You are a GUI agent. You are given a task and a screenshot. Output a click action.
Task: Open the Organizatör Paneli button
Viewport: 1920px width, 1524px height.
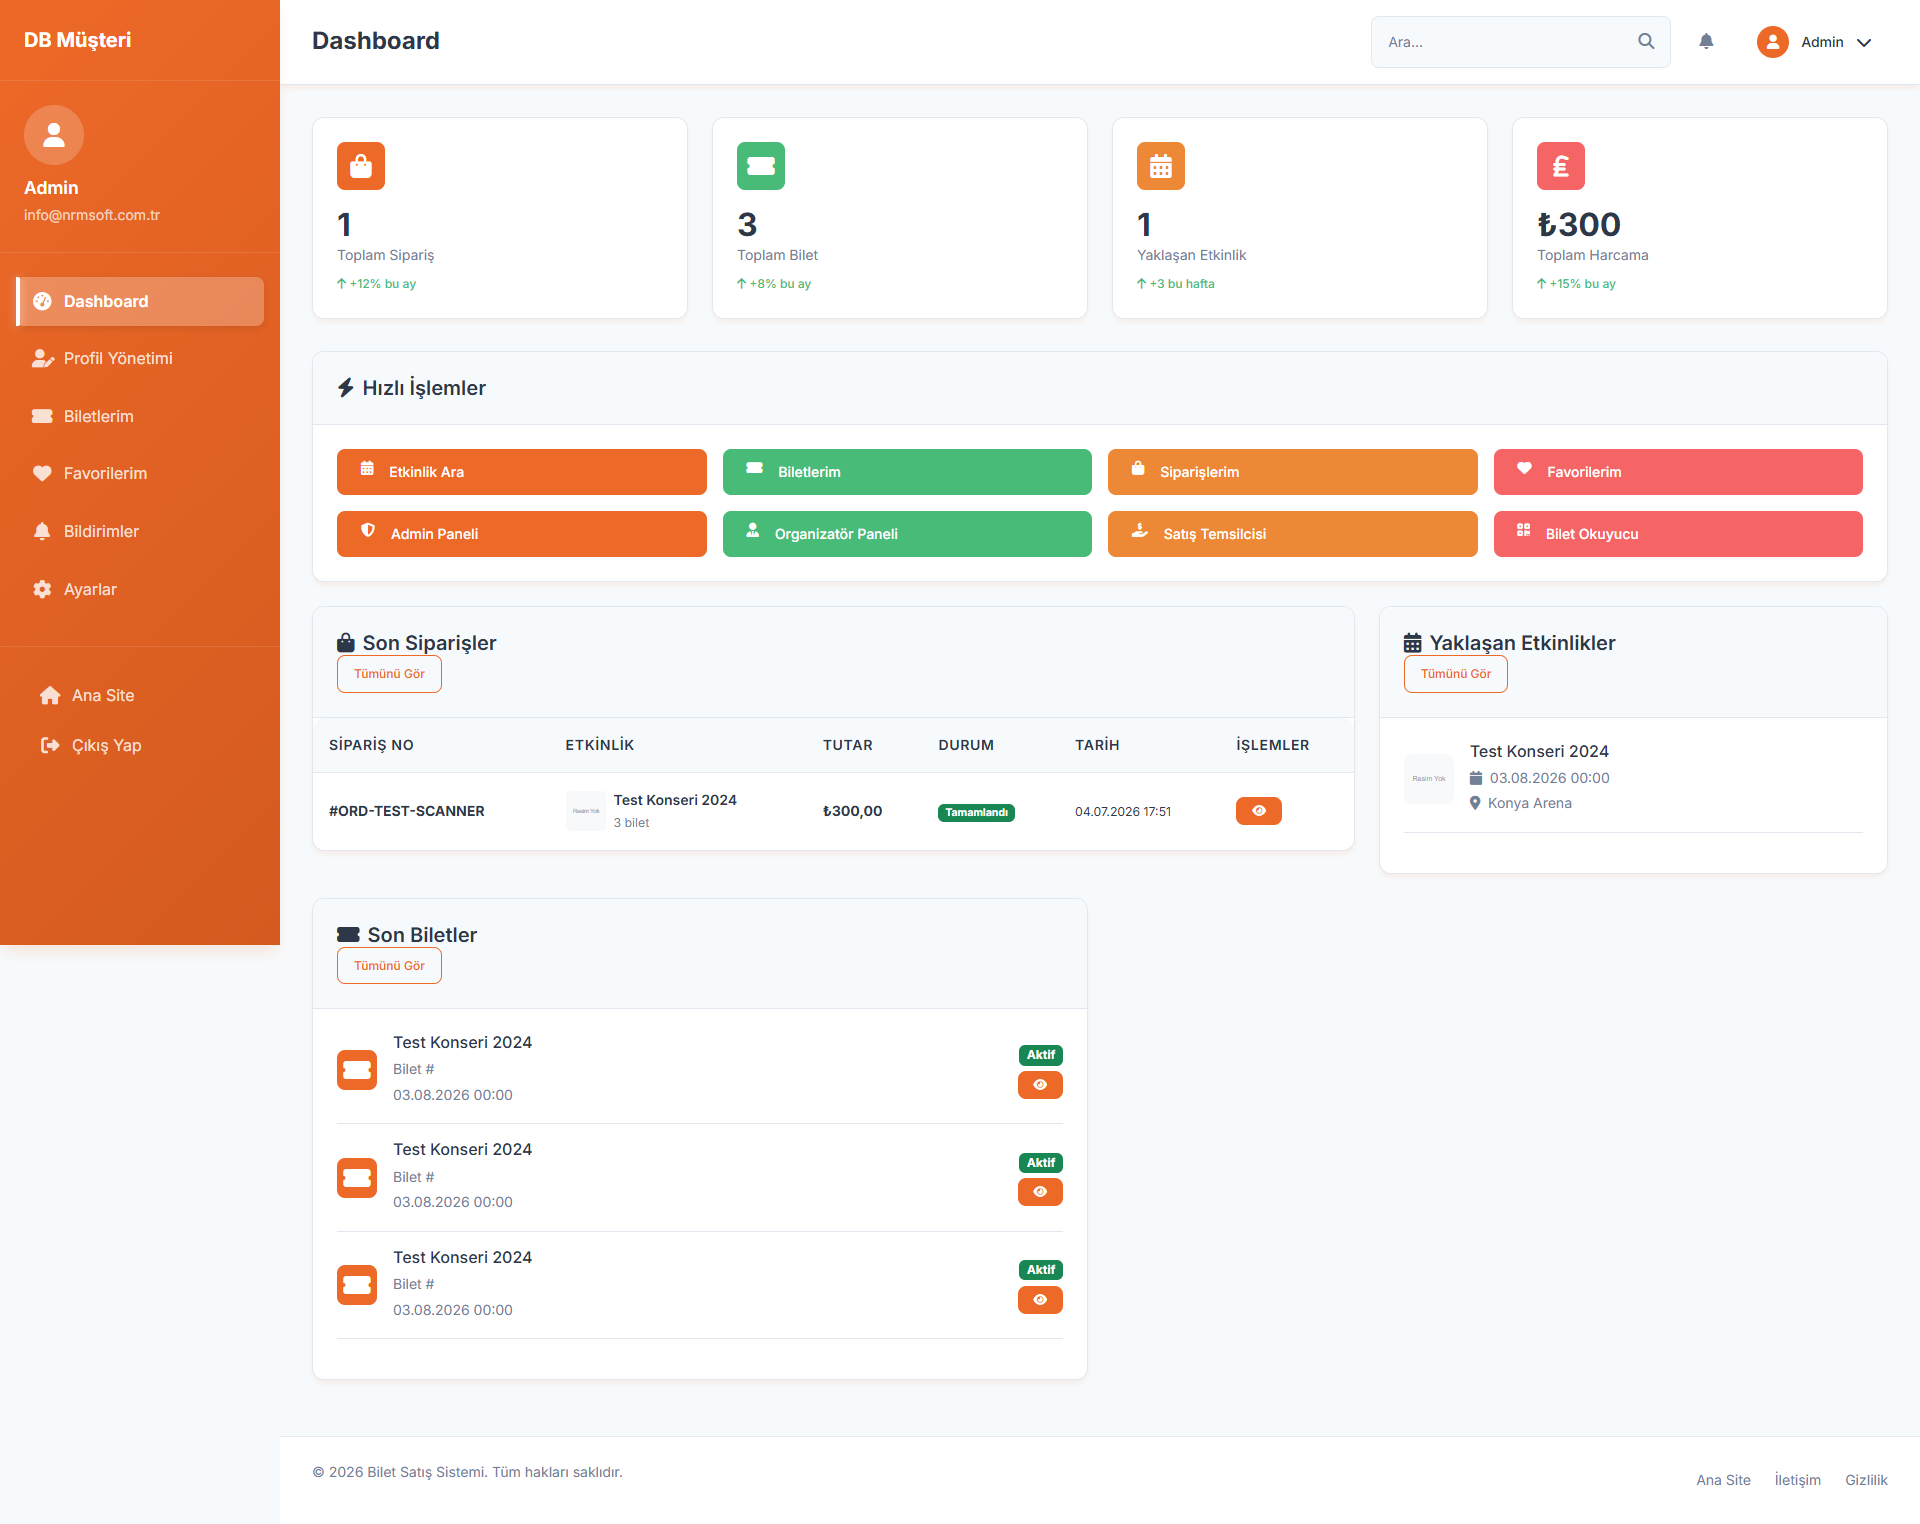[907, 534]
